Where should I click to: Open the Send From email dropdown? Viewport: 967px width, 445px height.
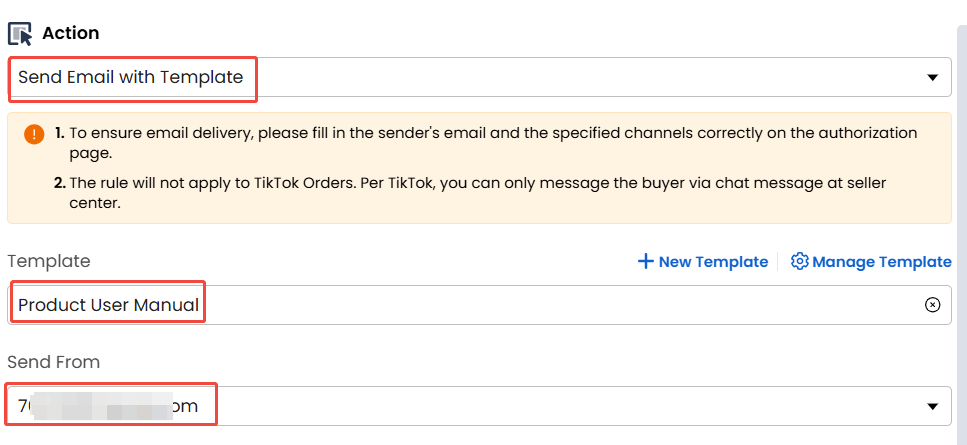479,406
